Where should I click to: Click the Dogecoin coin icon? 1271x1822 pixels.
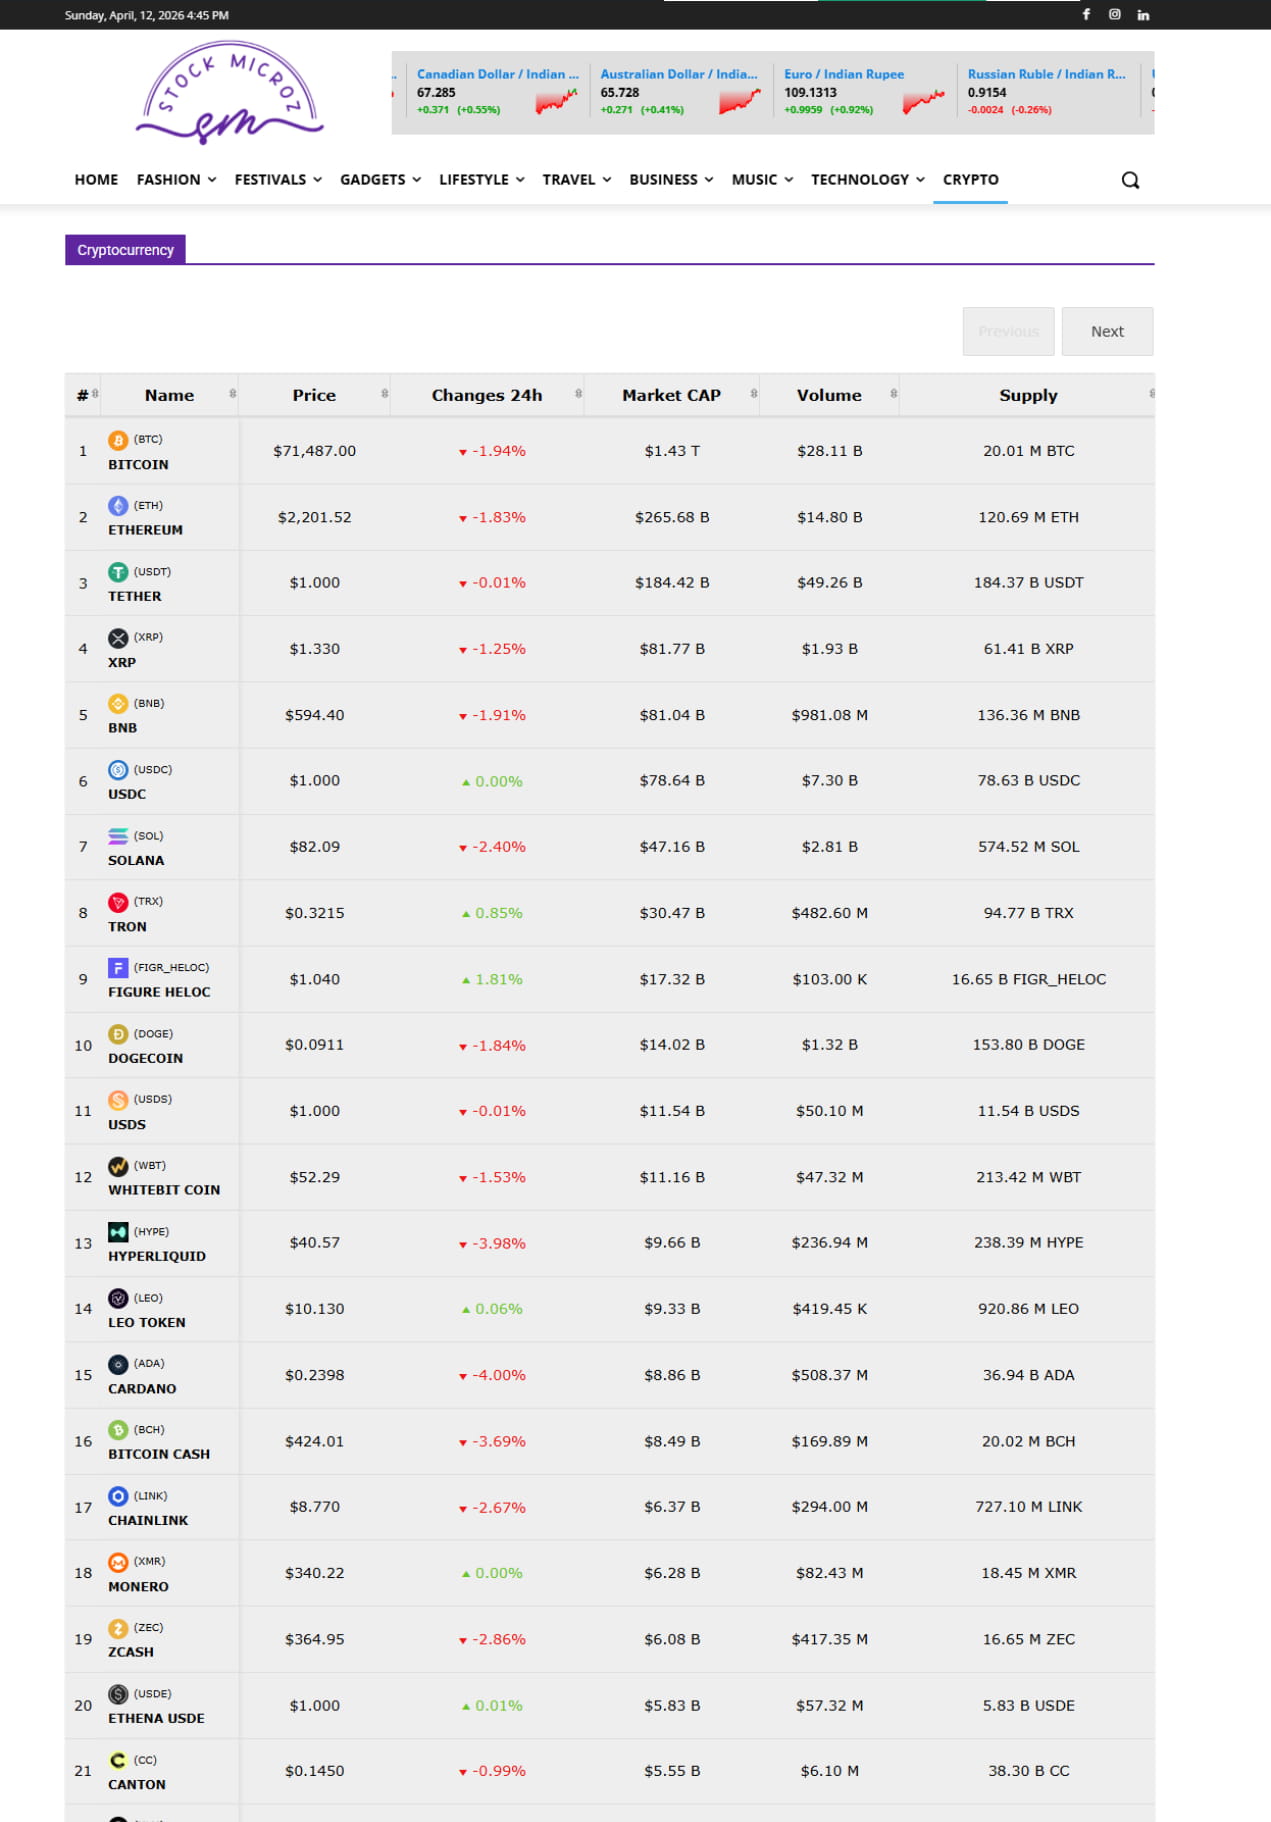pos(118,1034)
